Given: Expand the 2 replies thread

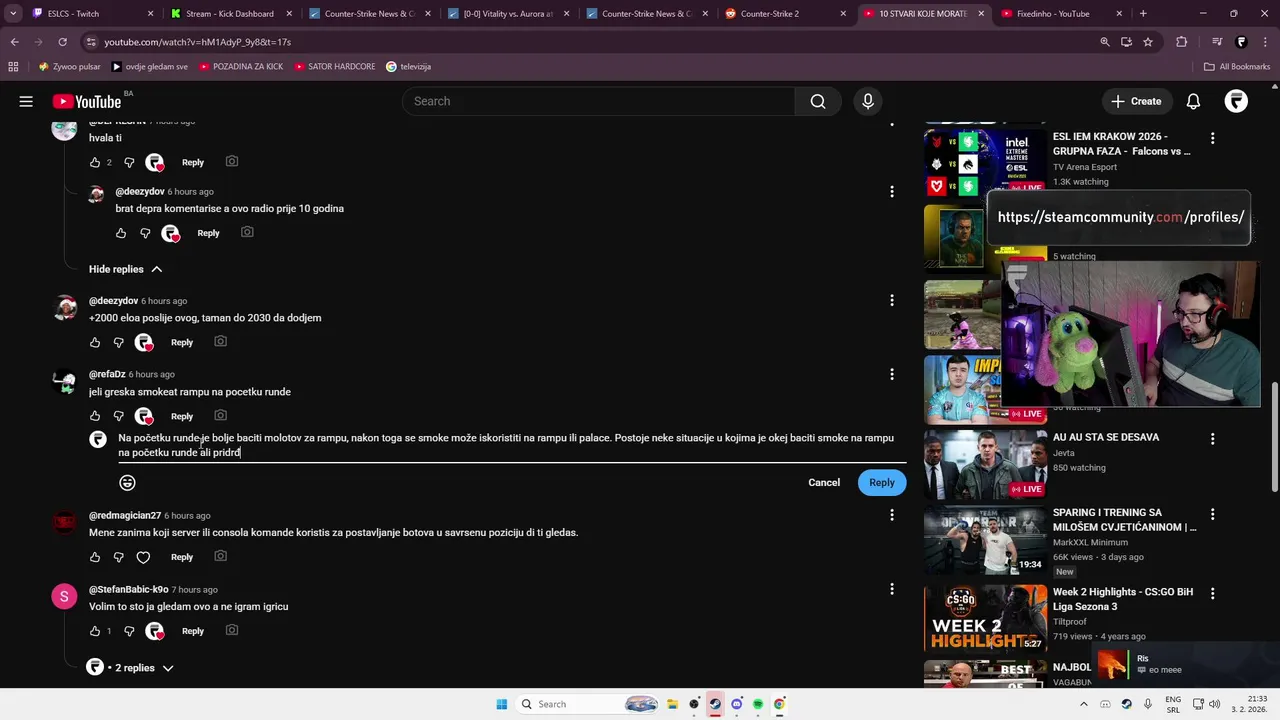Looking at the screenshot, I should [131, 667].
